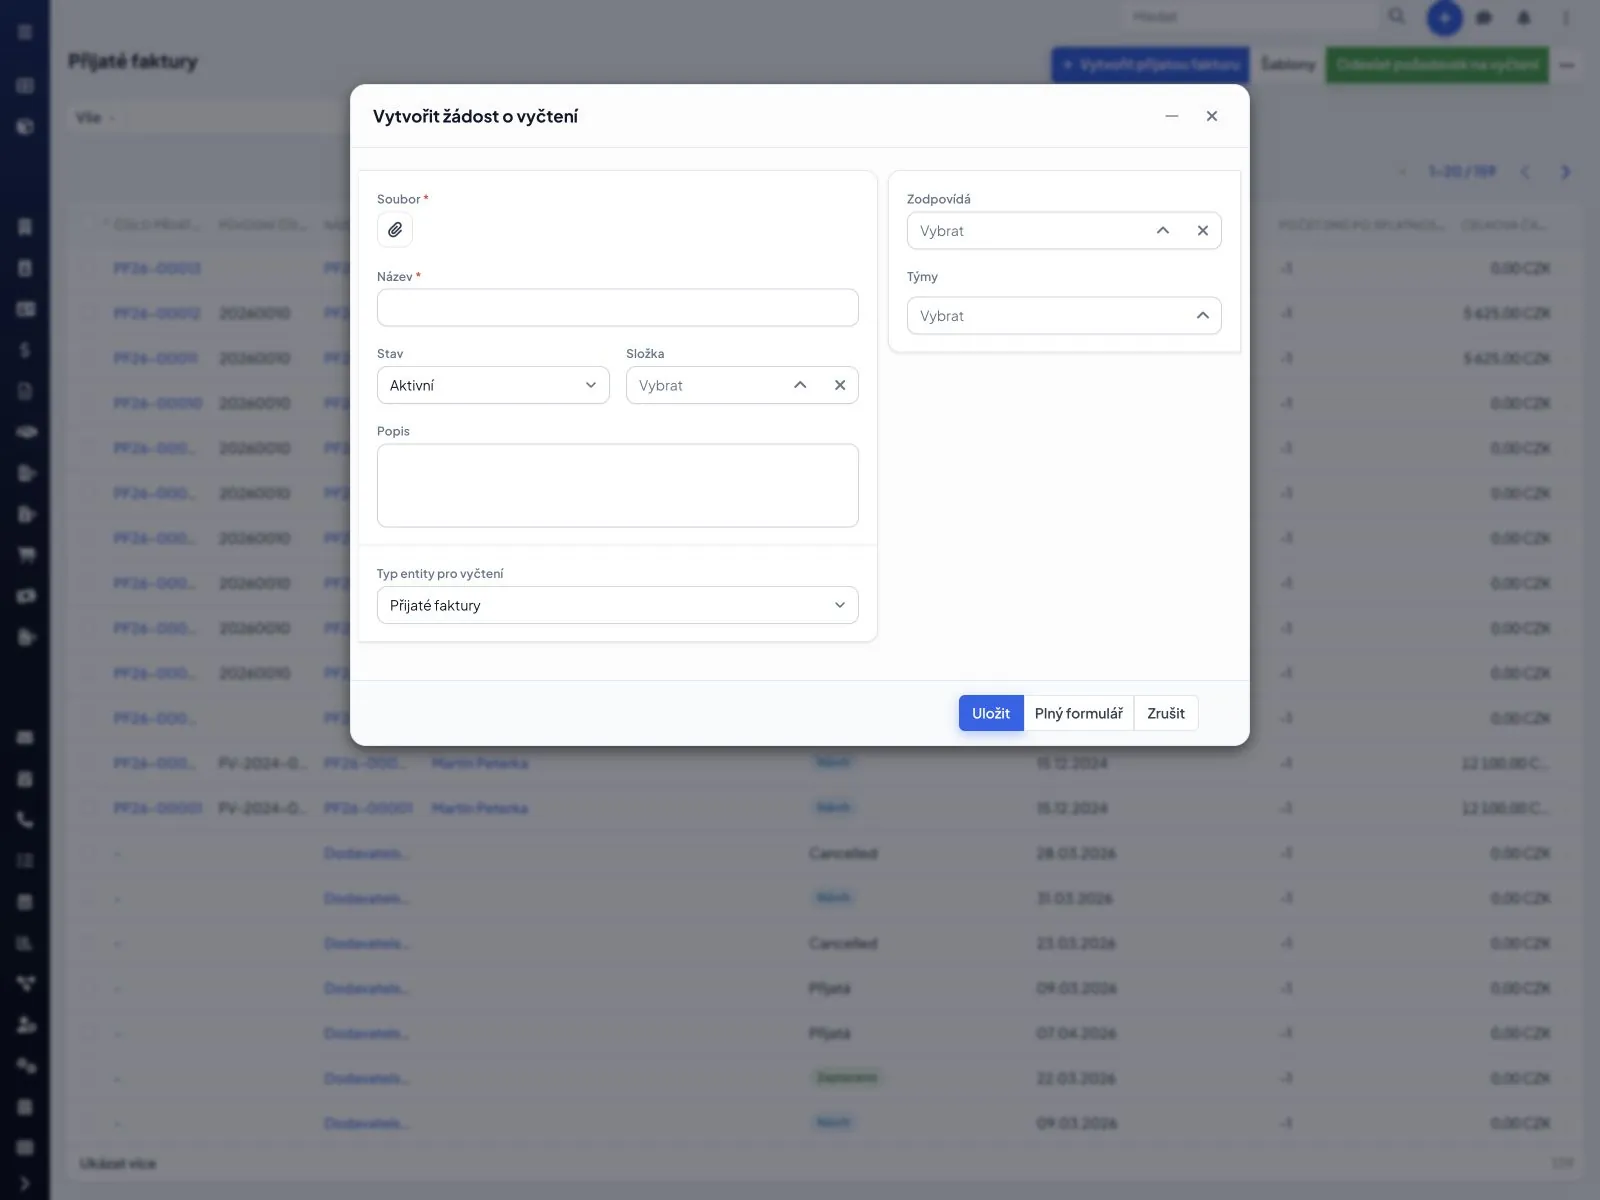1600x1200 pixels.
Task: Open the Stav dropdown showing Aktivní
Action: [493, 385]
